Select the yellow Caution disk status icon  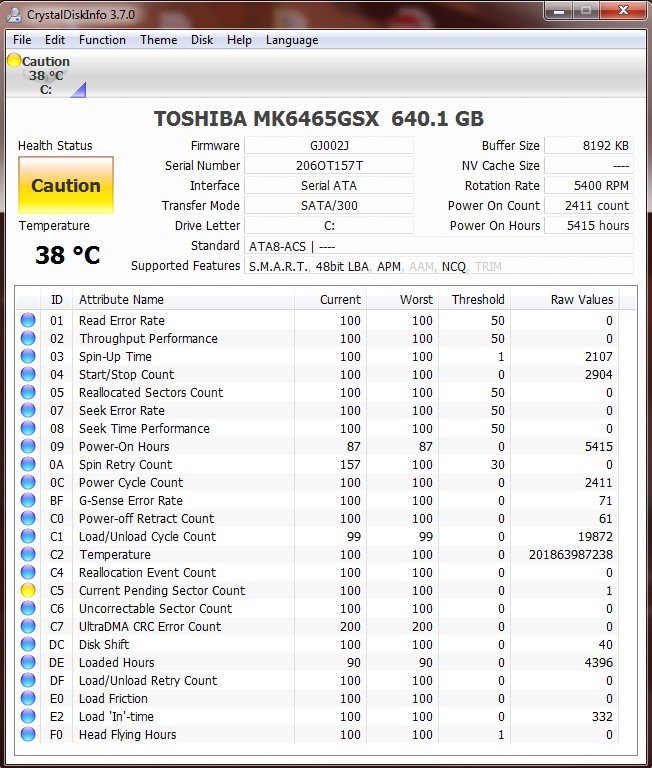pos(14,60)
